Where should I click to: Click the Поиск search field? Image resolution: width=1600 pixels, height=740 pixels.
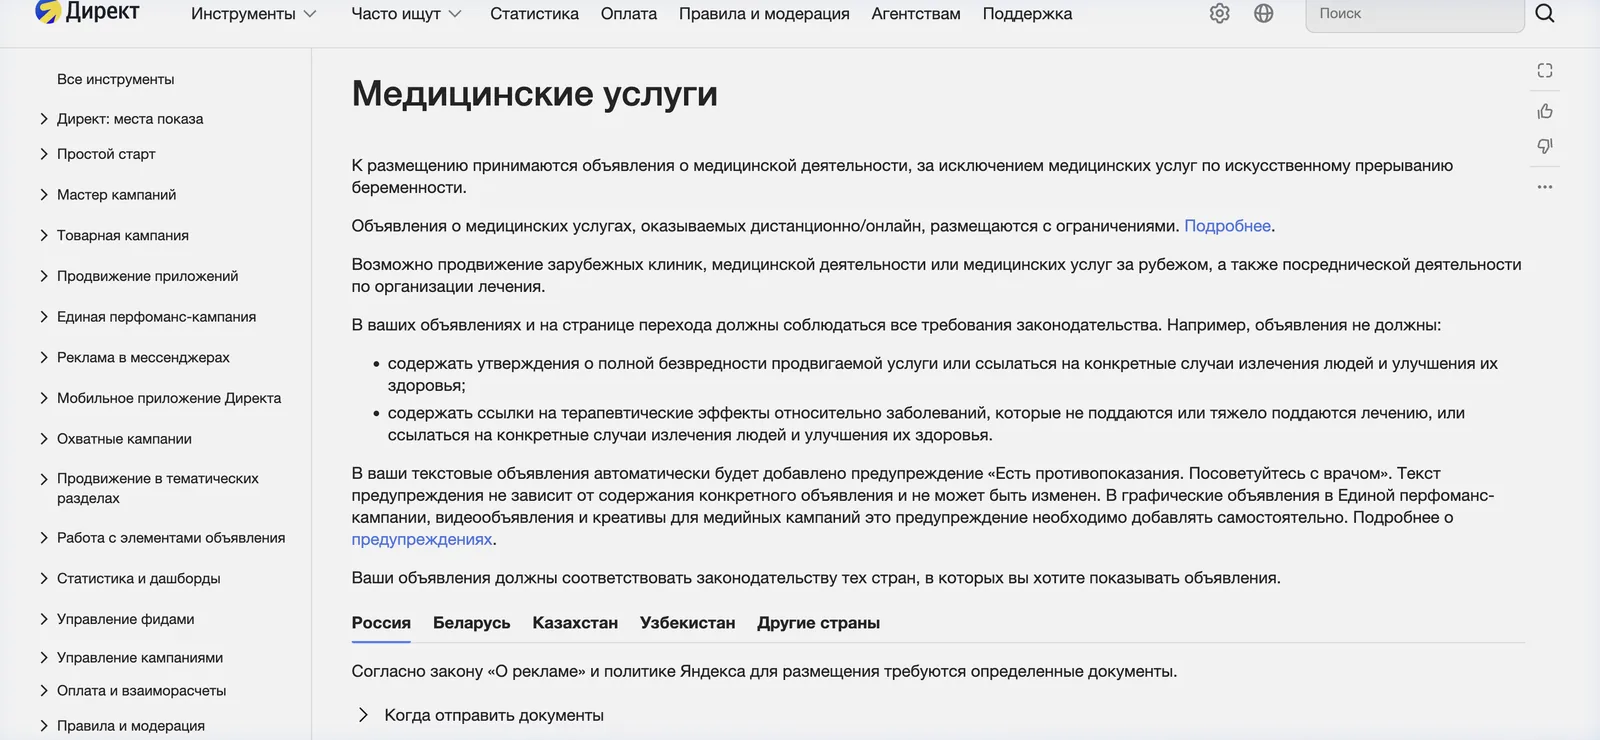tap(1415, 14)
